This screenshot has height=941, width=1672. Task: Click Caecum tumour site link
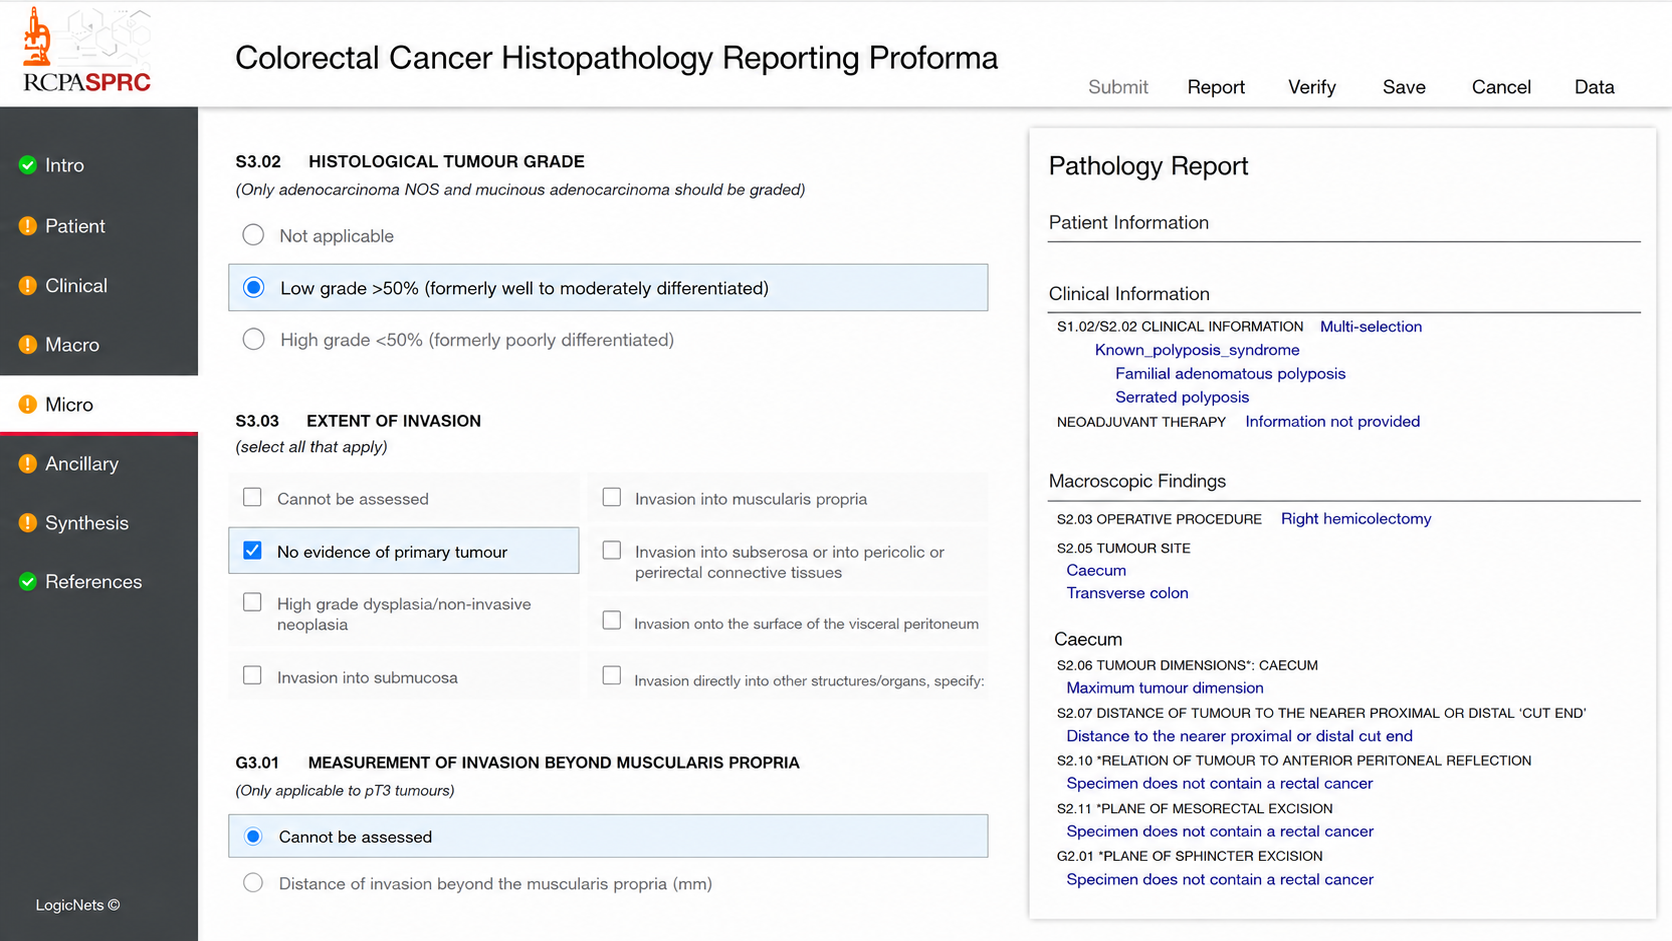pyautogui.click(x=1096, y=570)
